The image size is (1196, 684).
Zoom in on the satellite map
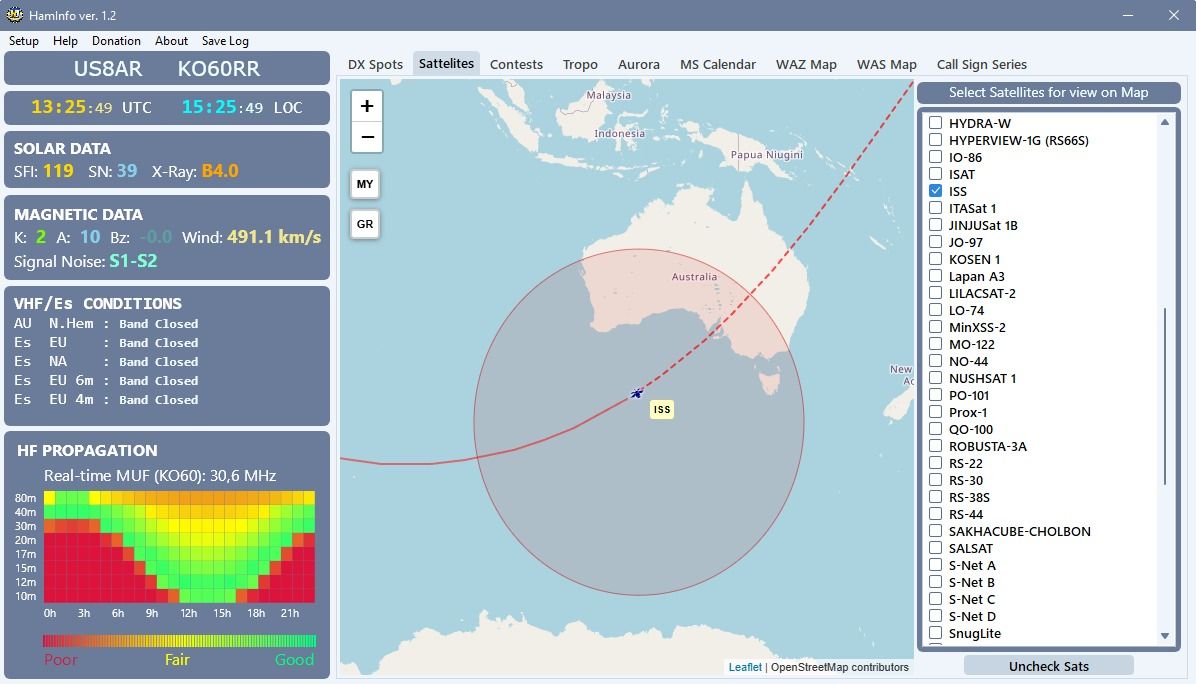pos(367,106)
